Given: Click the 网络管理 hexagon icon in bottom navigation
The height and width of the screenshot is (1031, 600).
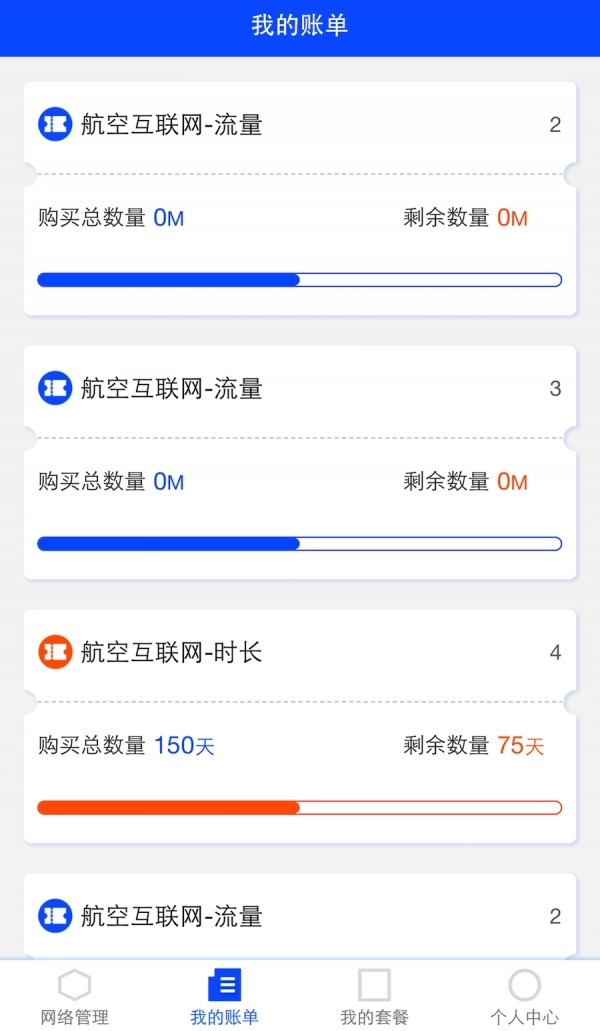Looking at the screenshot, I should [x=74, y=985].
